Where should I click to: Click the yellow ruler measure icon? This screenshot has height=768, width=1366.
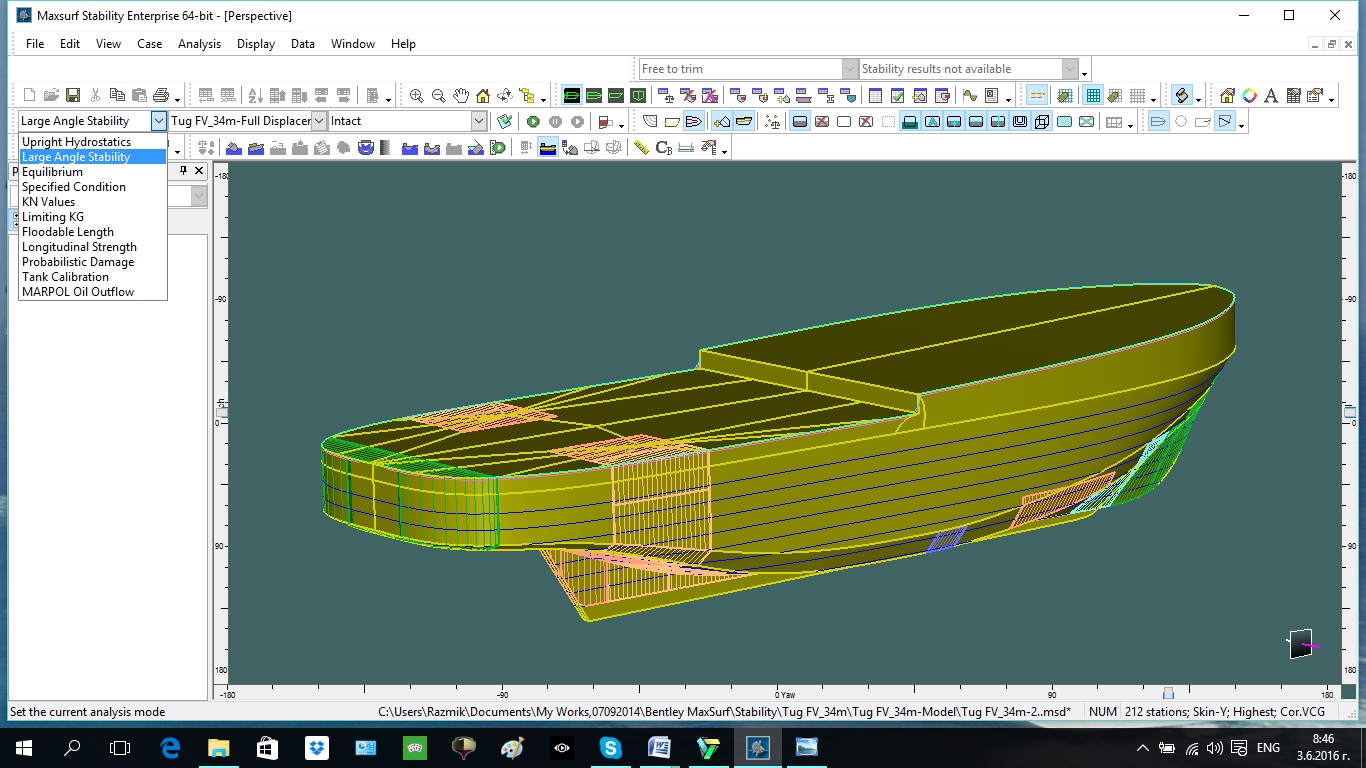641,148
